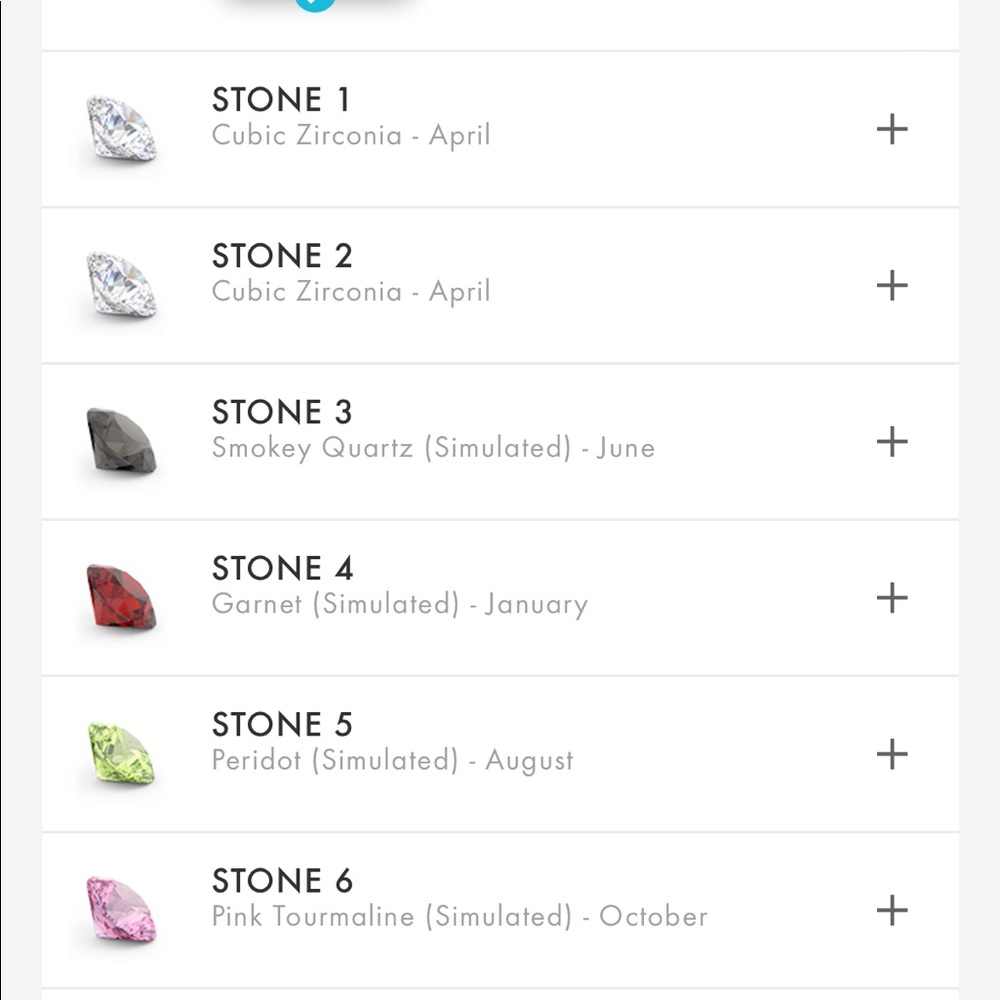The image size is (1000, 1000).
Task: Expand Stone 6 using its plus icon
Action: point(892,910)
